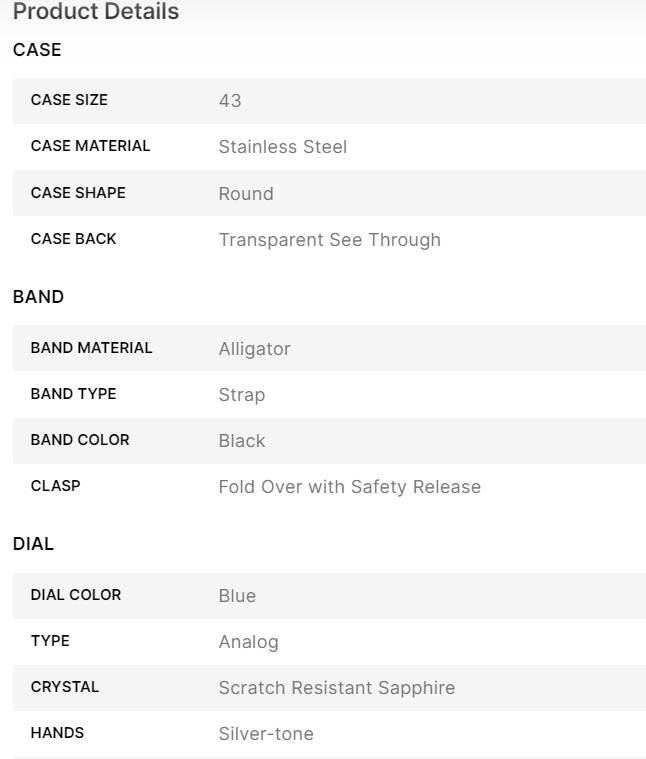
Task: Select the Scratch Resistant Sapphire value
Action: click(336, 688)
